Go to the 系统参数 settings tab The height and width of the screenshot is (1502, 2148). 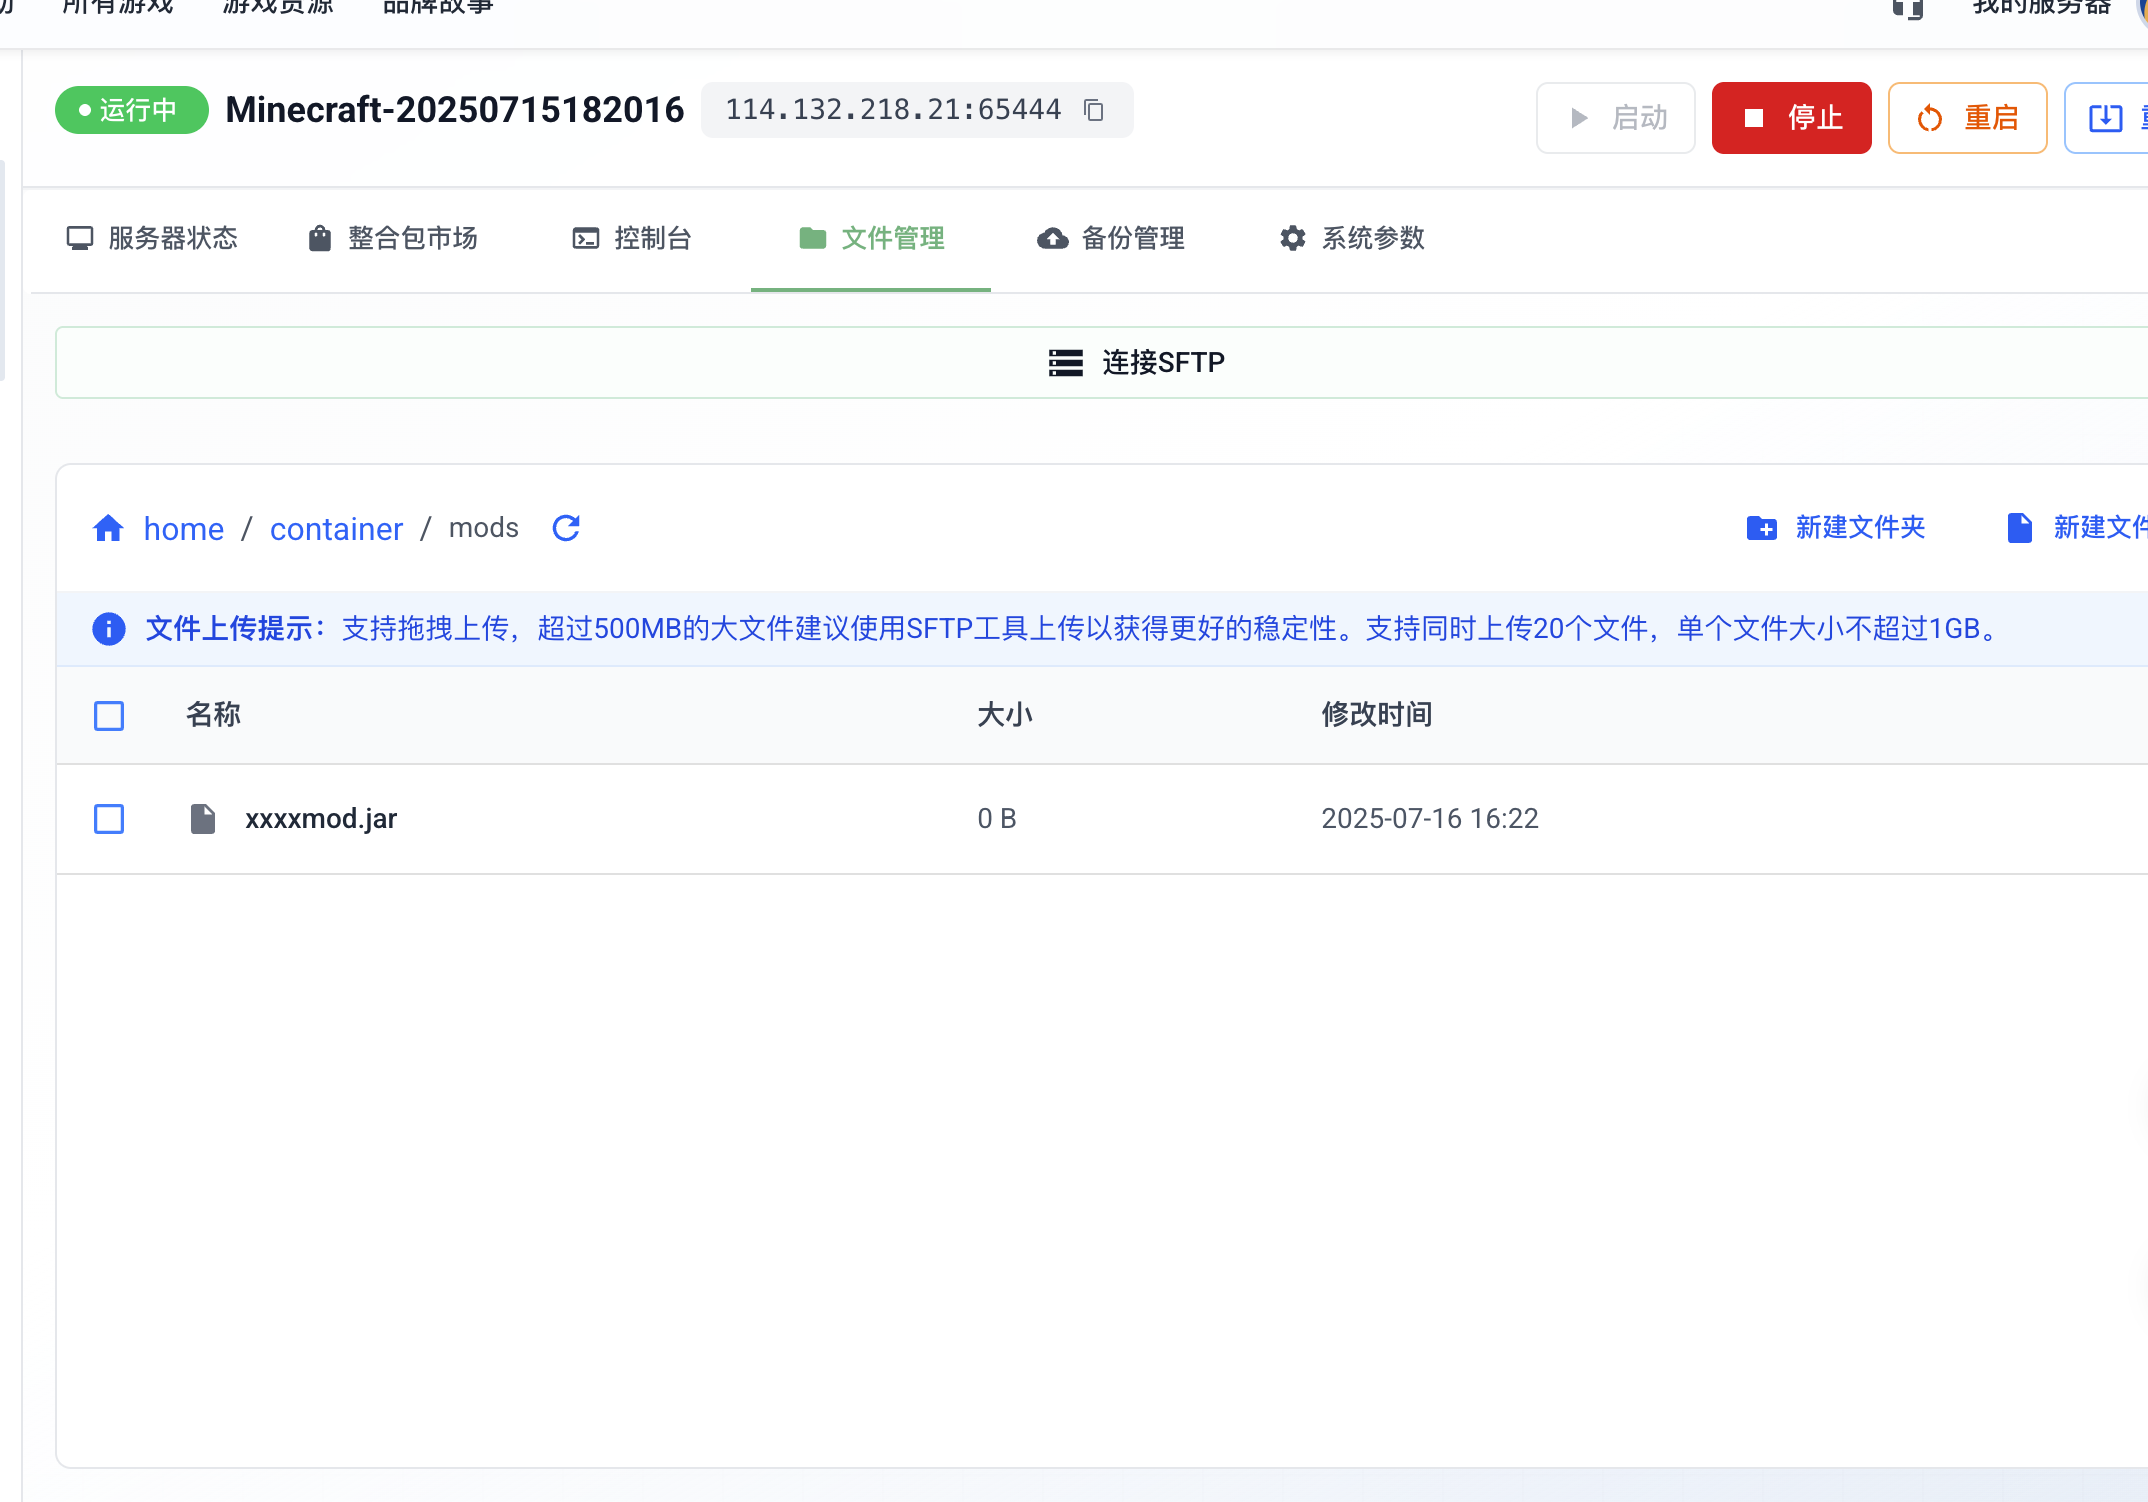click(1352, 238)
